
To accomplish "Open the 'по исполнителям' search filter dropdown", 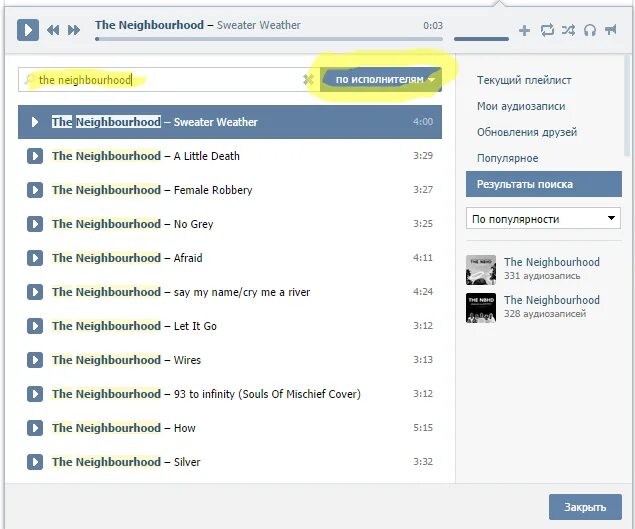I will click(x=381, y=79).
